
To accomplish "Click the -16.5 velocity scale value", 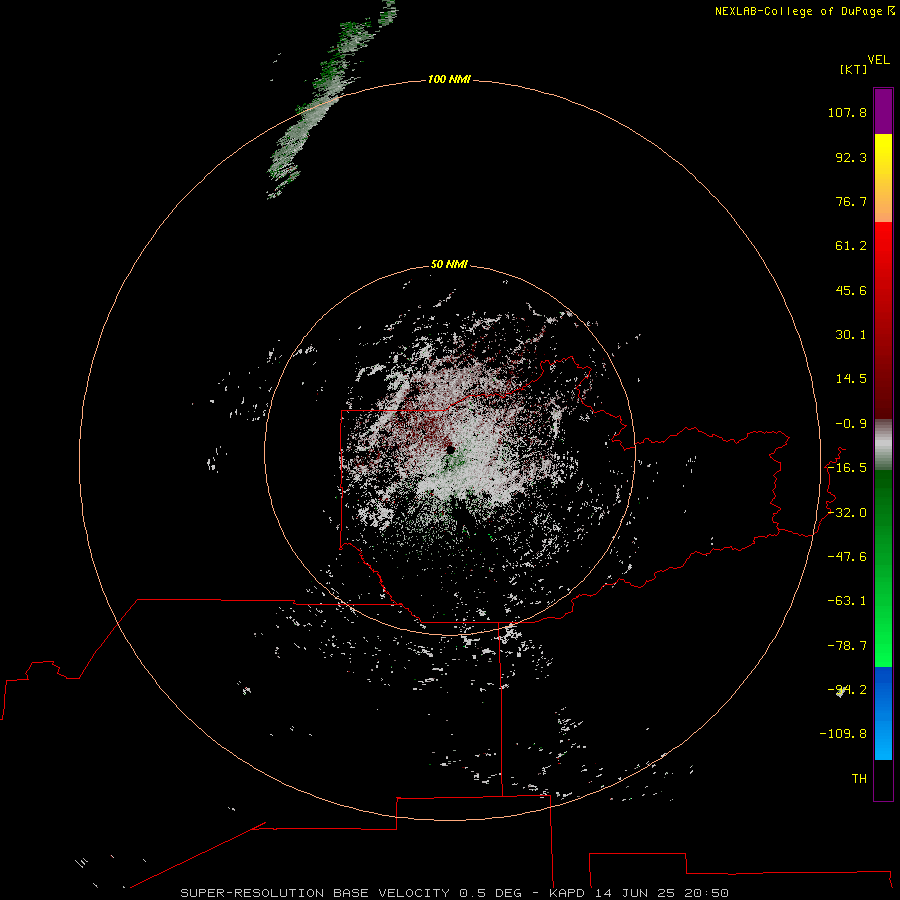I will click(847, 468).
